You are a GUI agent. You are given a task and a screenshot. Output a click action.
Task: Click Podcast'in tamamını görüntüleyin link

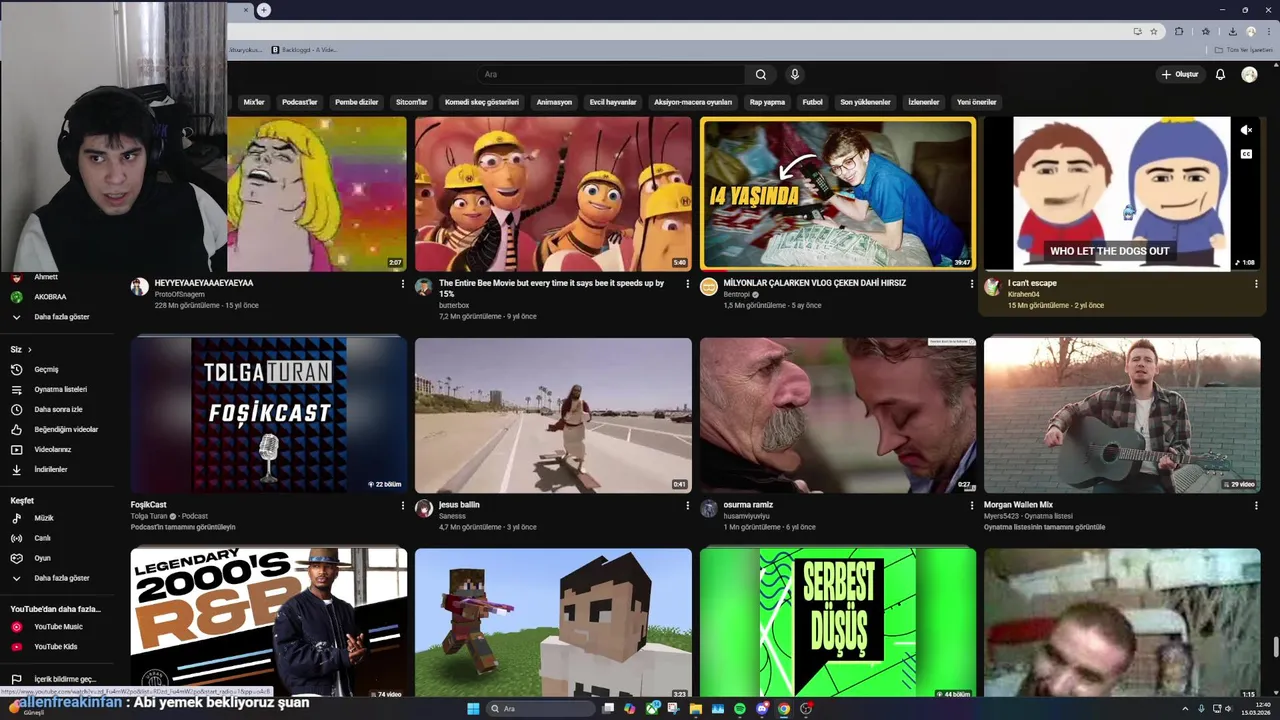coord(183,527)
